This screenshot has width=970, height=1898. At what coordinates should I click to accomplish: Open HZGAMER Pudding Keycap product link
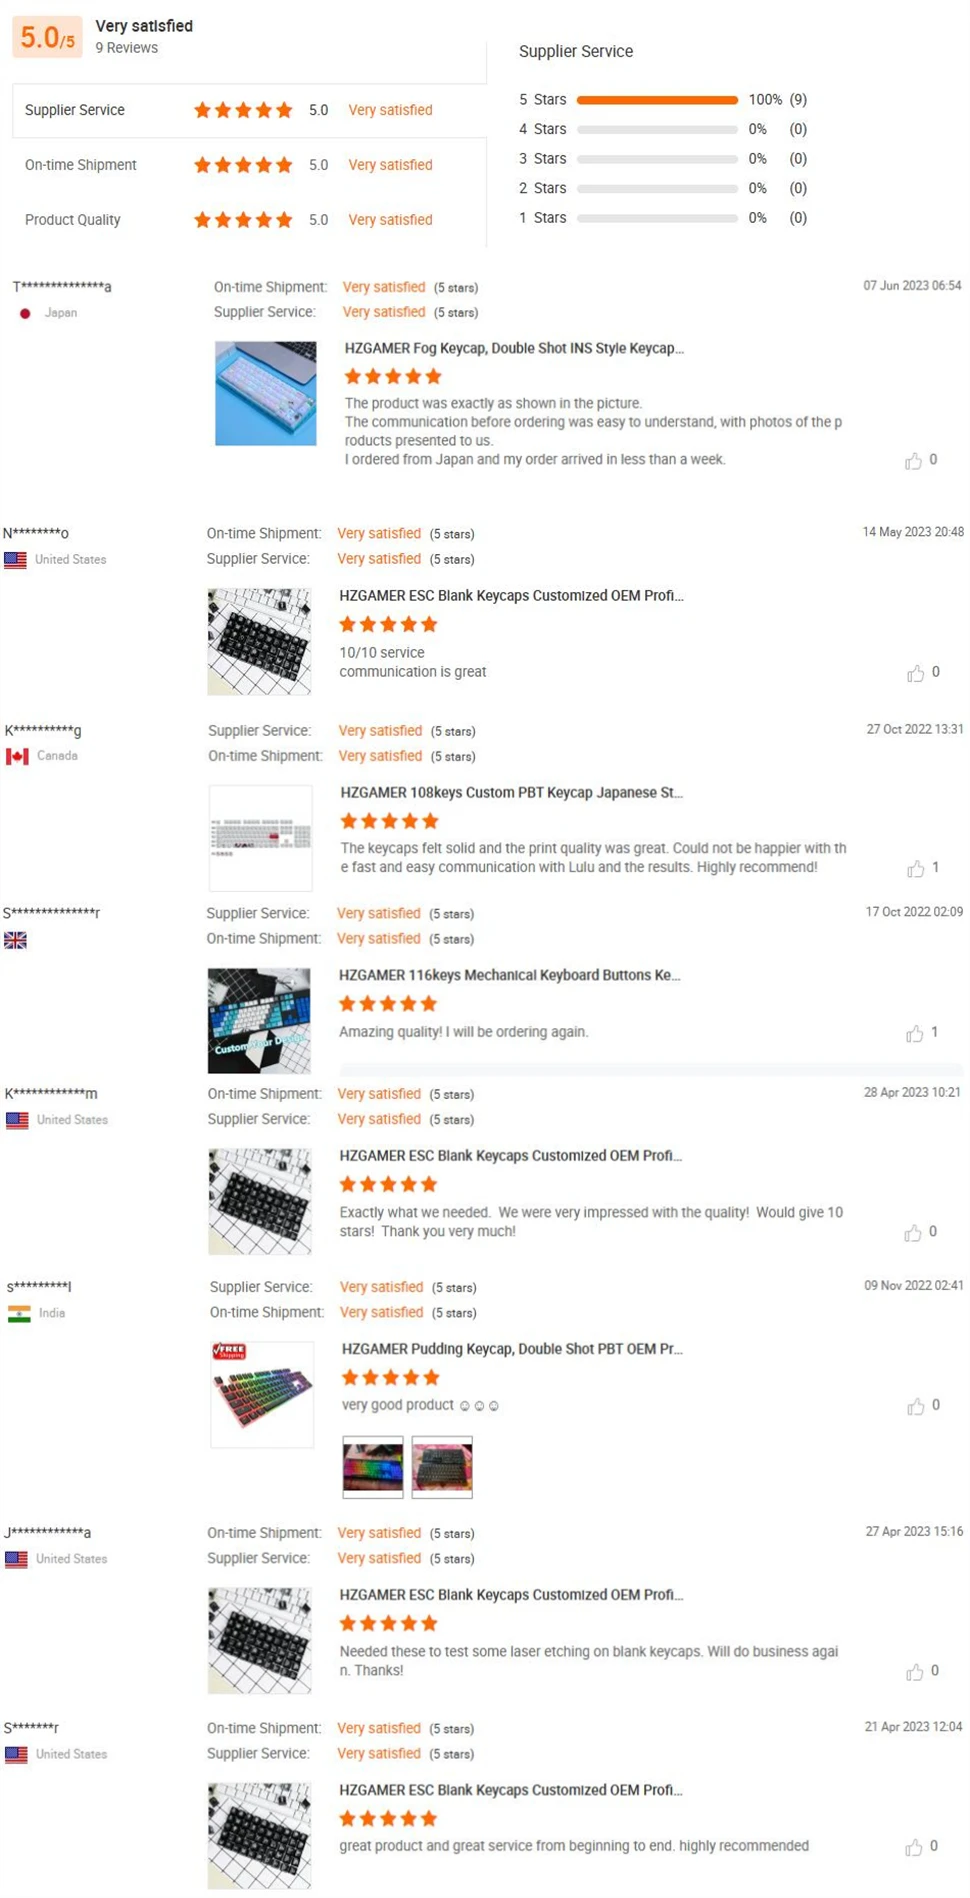point(512,1349)
